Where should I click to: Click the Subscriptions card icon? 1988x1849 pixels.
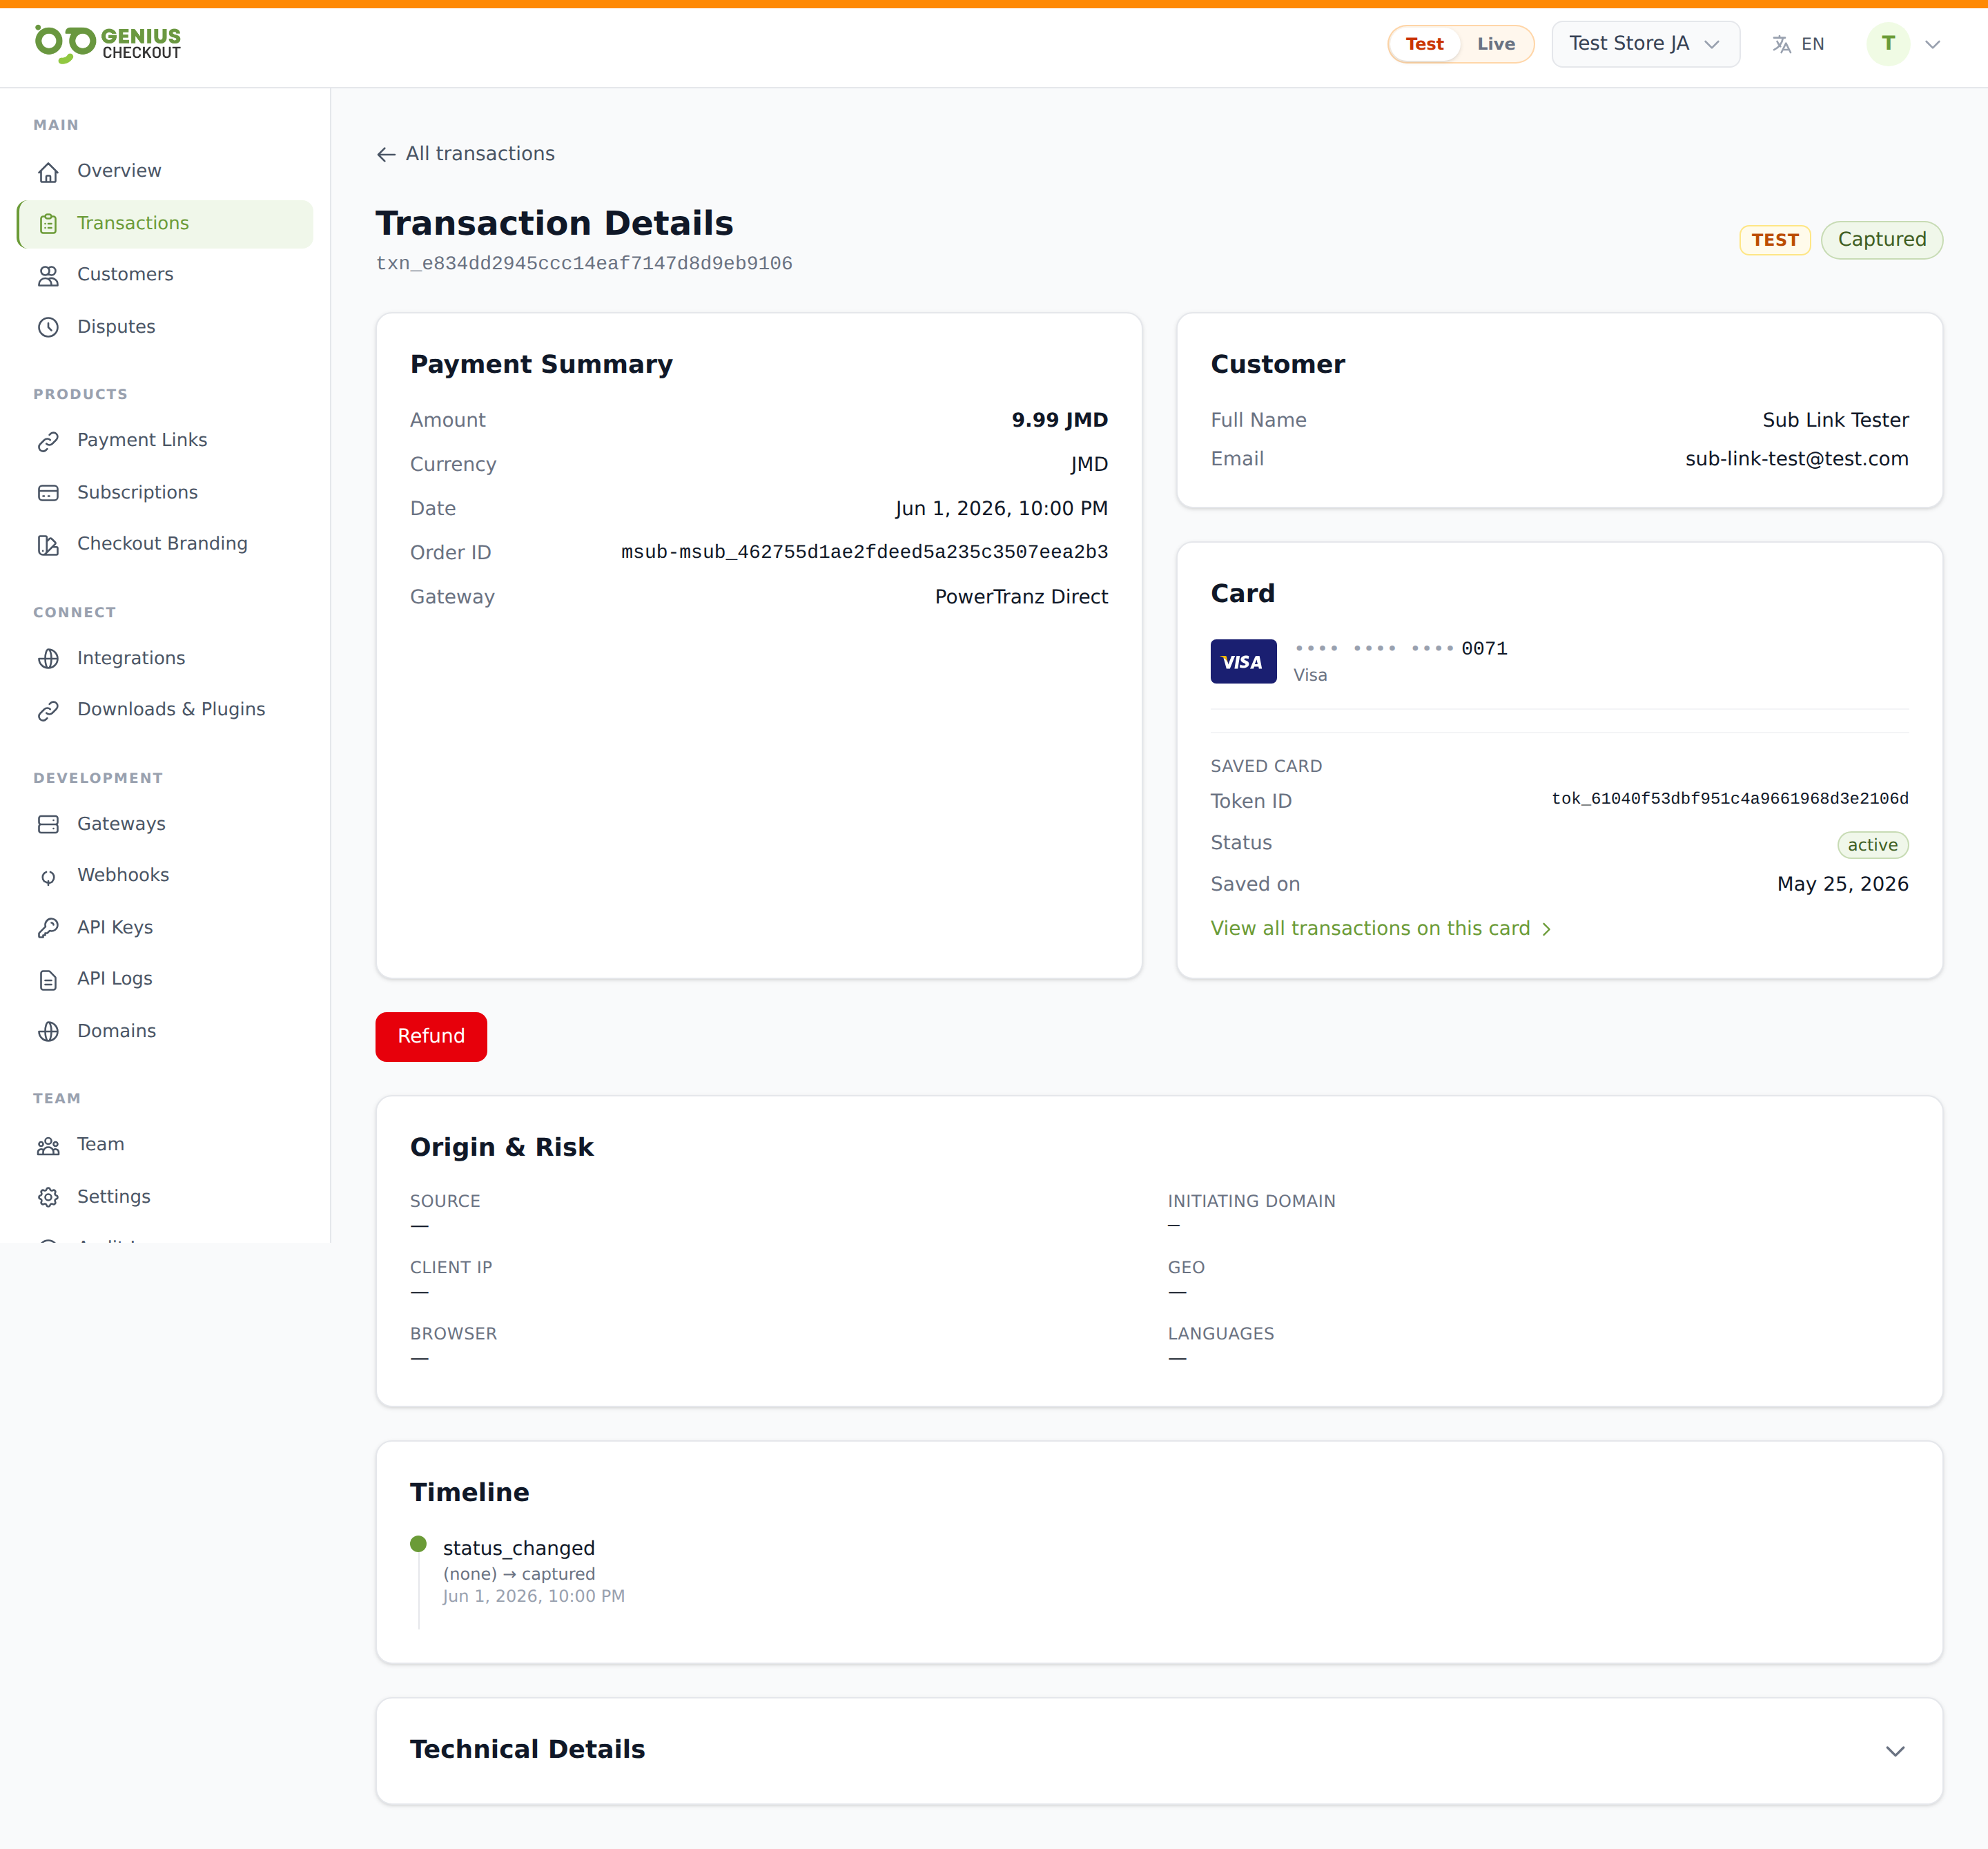click(x=48, y=493)
